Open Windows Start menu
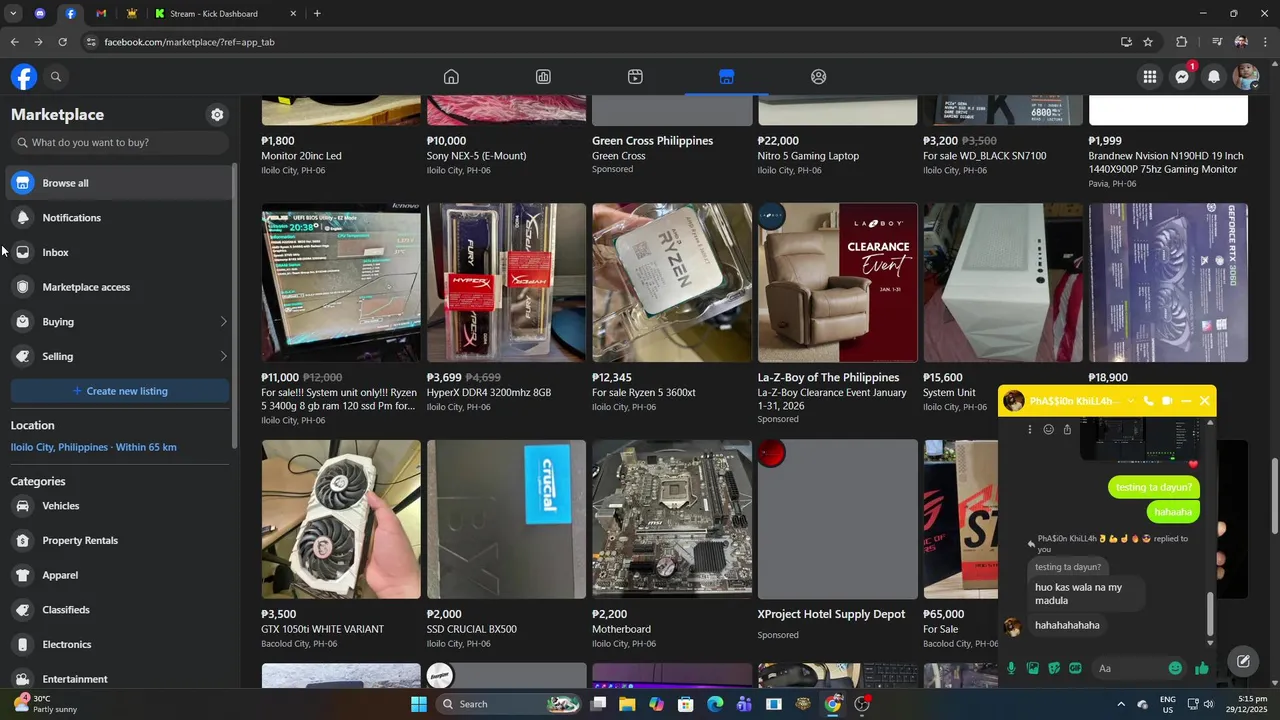 point(419,704)
